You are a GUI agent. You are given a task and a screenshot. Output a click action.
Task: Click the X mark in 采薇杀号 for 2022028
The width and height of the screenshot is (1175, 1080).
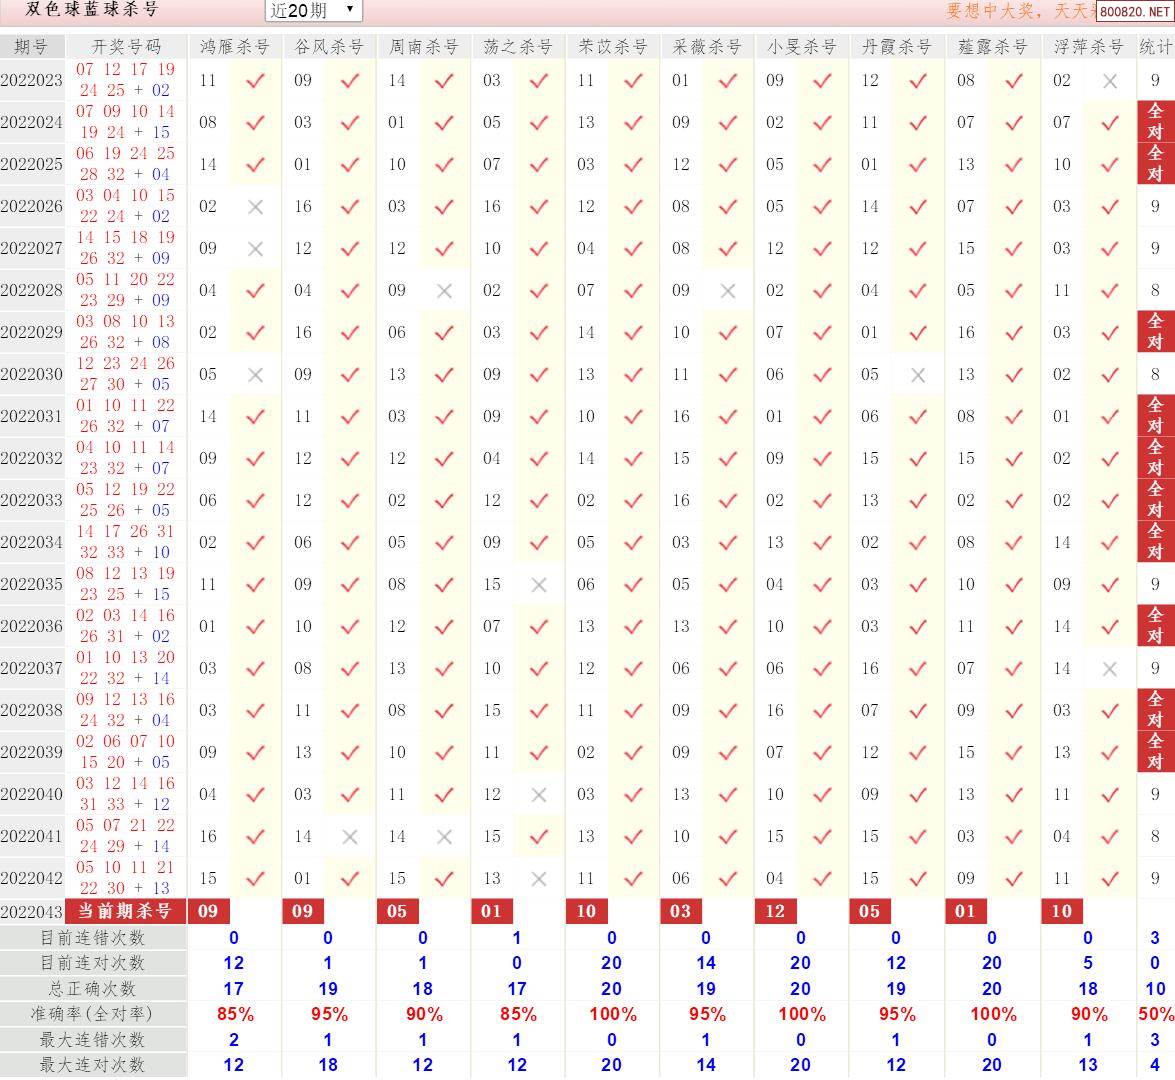click(x=728, y=291)
